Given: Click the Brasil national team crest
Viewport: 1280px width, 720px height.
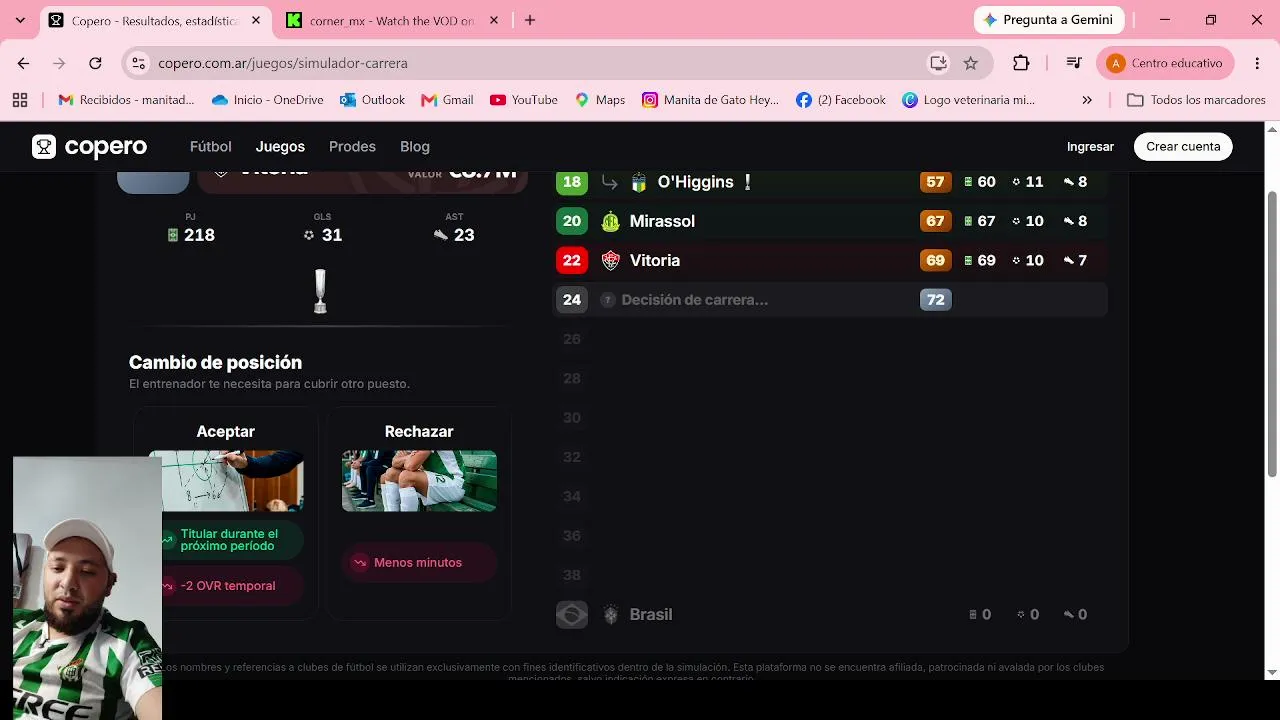Looking at the screenshot, I should coord(610,615).
